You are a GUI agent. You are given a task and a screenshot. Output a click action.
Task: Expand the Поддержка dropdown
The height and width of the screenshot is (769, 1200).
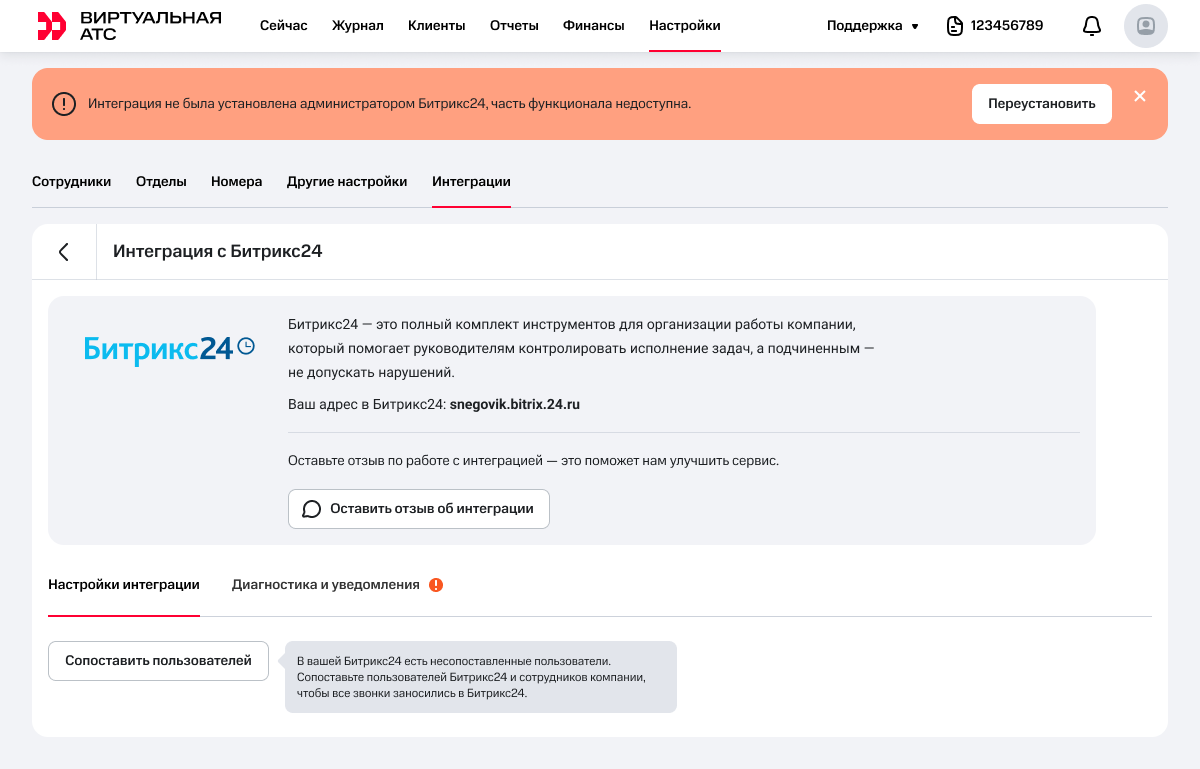coord(872,26)
